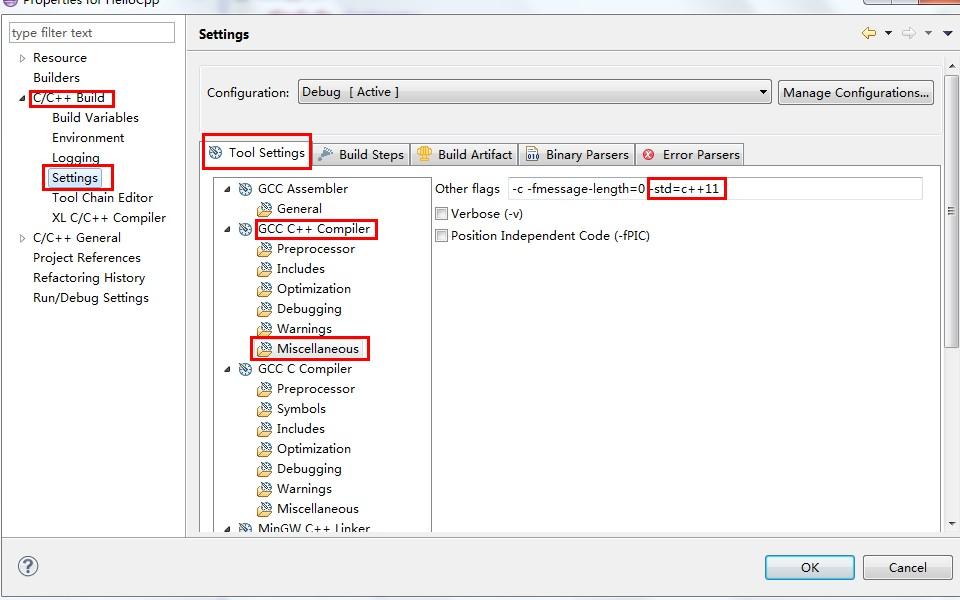Click the Preprocessor icon under GCC C Compiler
The height and width of the screenshot is (600, 960).
(264, 389)
